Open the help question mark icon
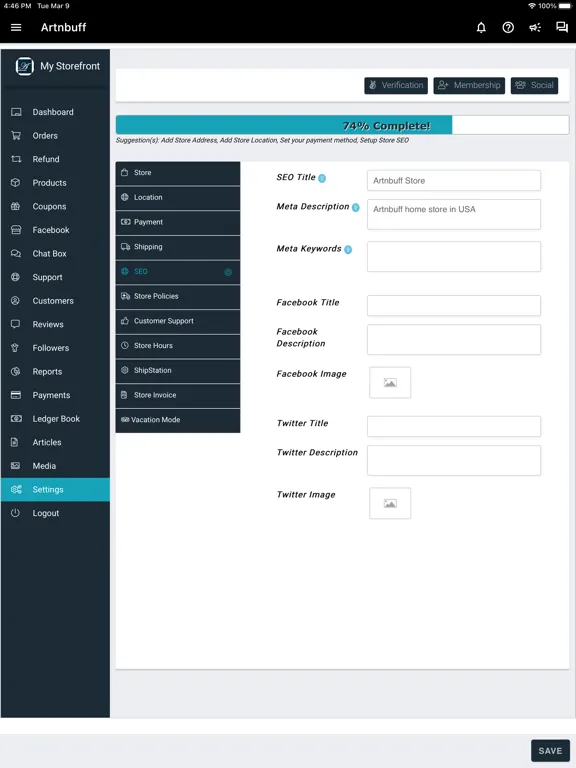 [x=508, y=27]
